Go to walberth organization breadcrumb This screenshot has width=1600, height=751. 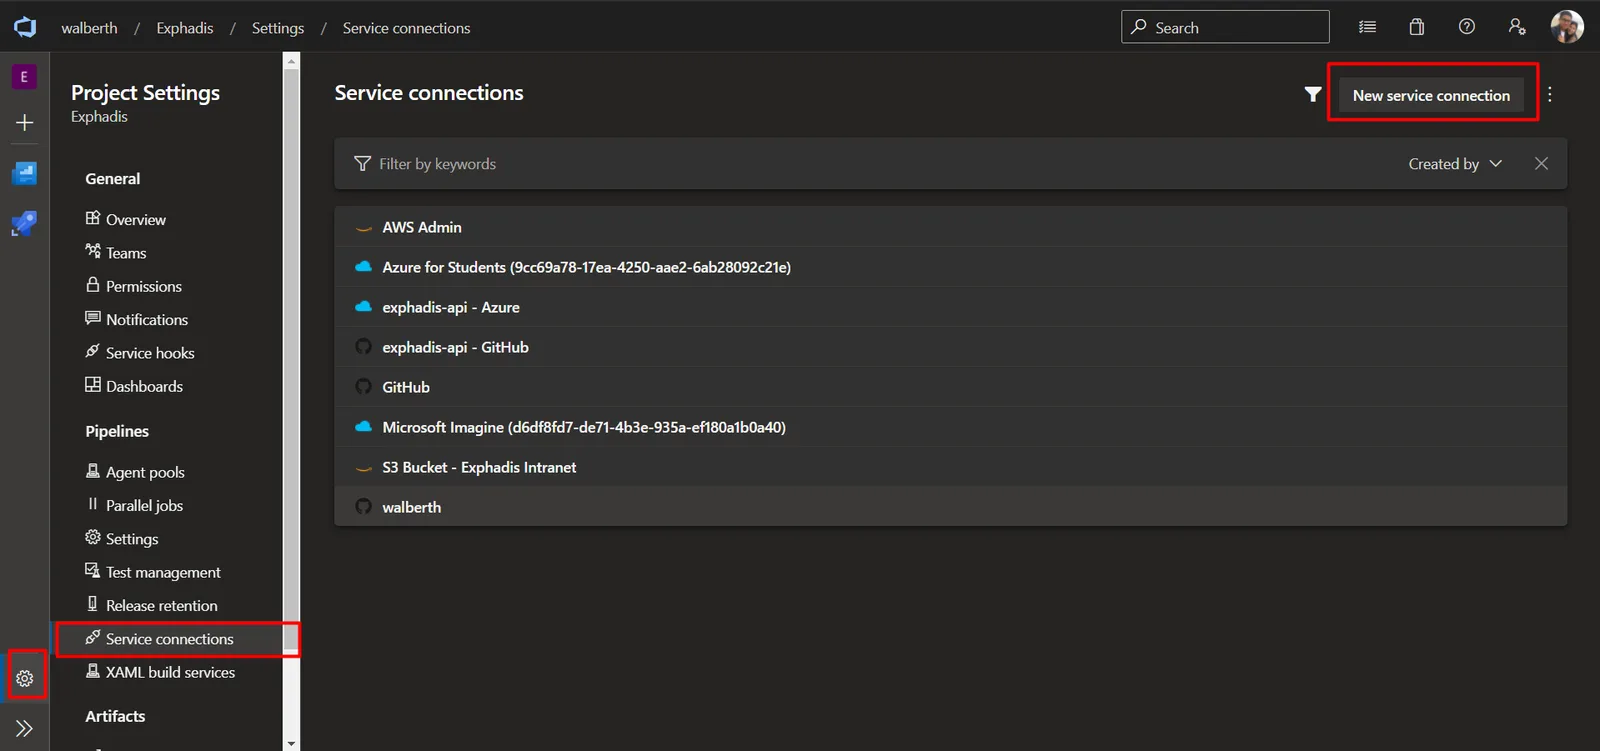pyautogui.click(x=89, y=28)
